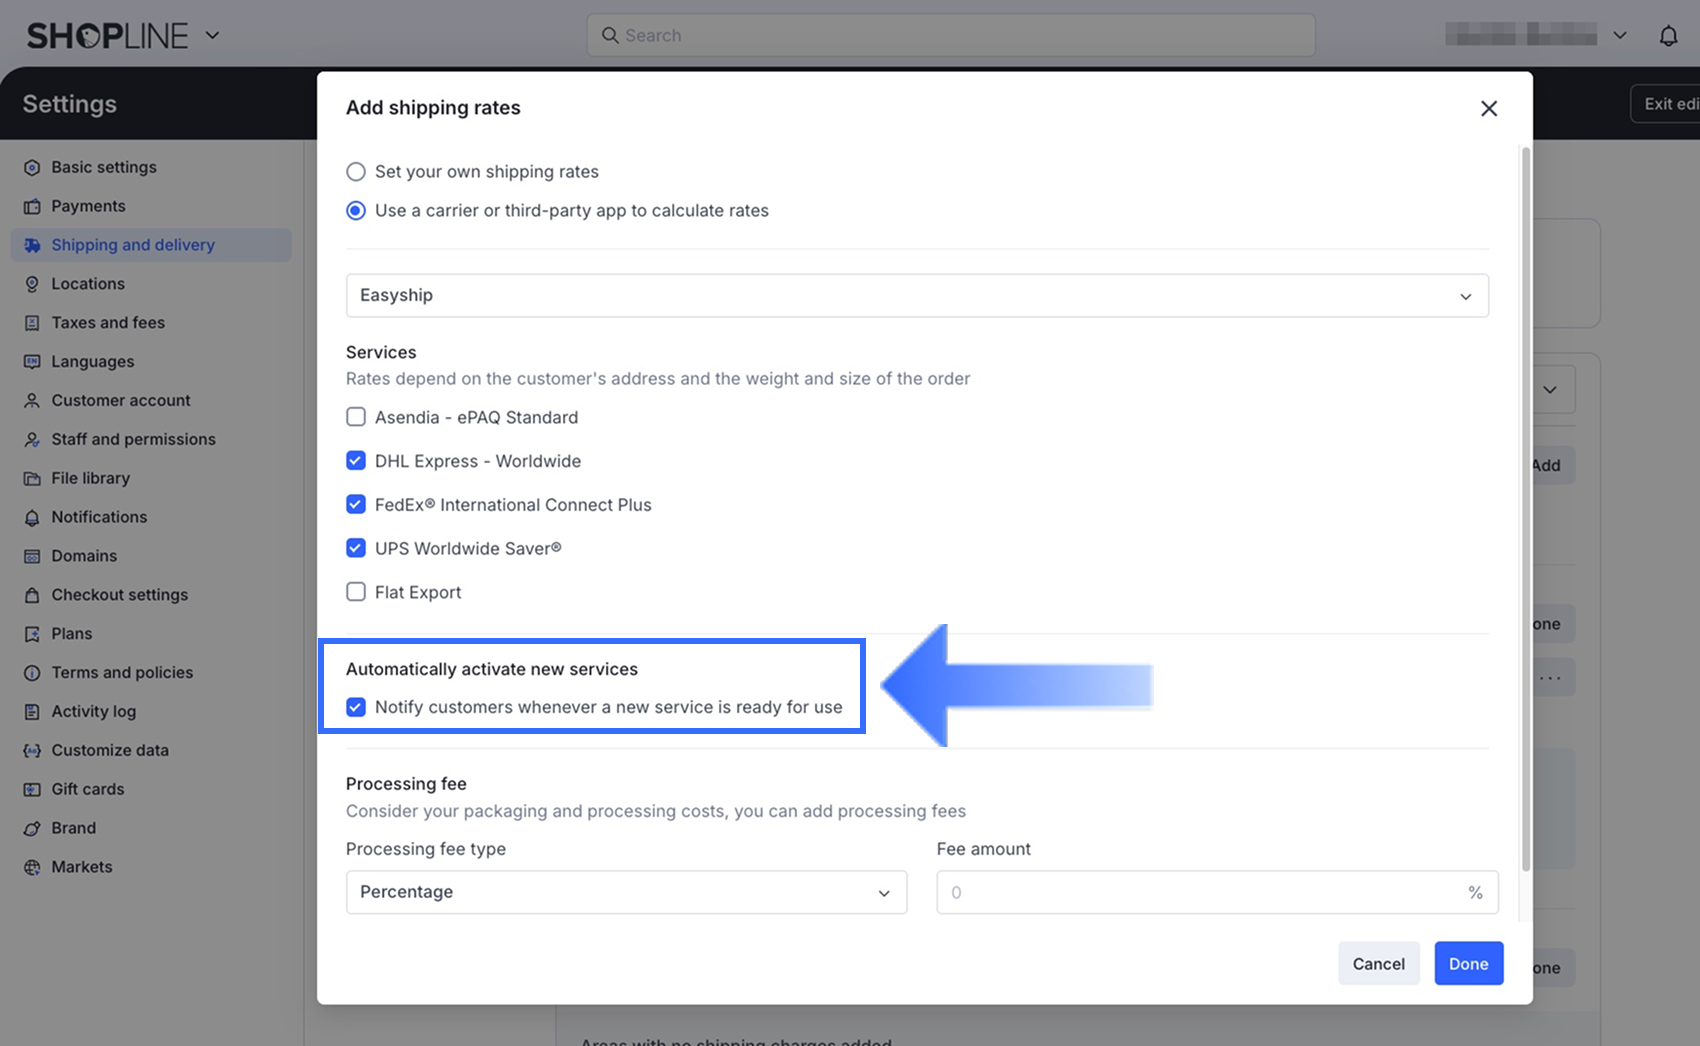Close the Add shipping rates dialog
Viewport: 1700px width, 1046px height.
pos(1488,108)
